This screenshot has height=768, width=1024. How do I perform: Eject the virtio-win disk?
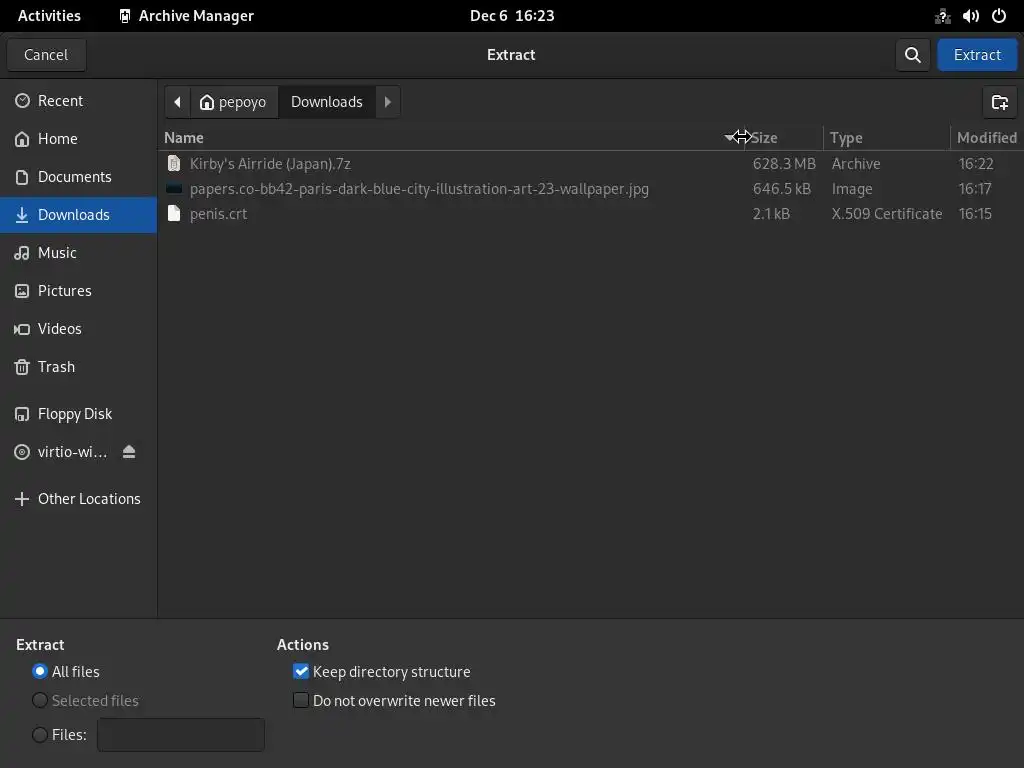(129, 452)
